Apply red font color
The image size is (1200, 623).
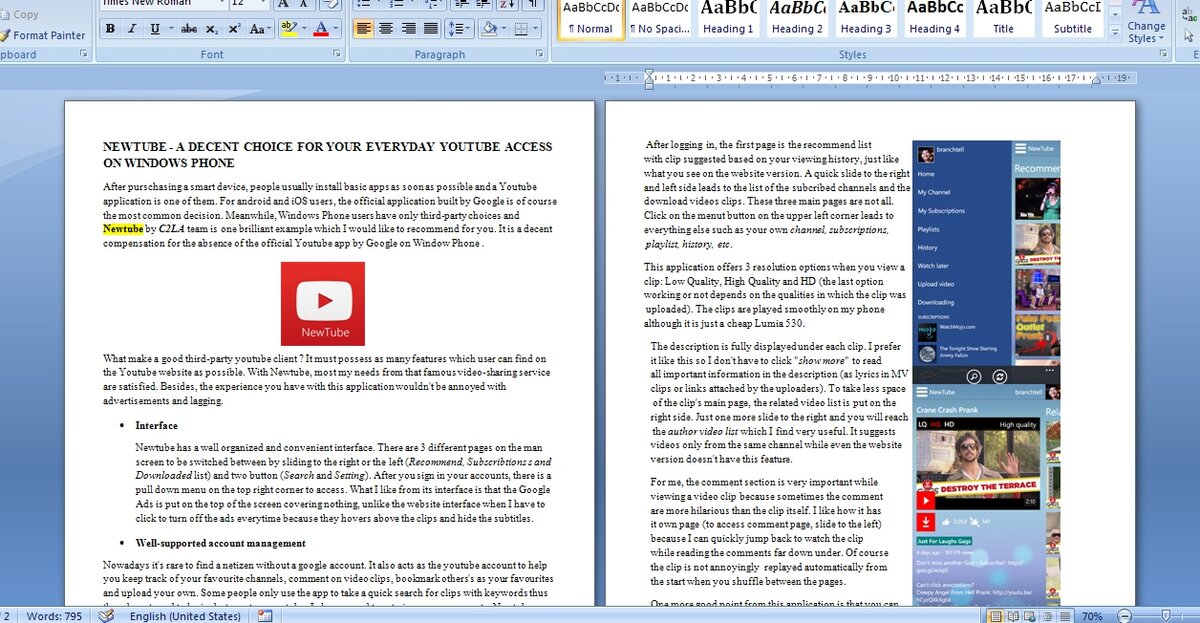(x=320, y=29)
